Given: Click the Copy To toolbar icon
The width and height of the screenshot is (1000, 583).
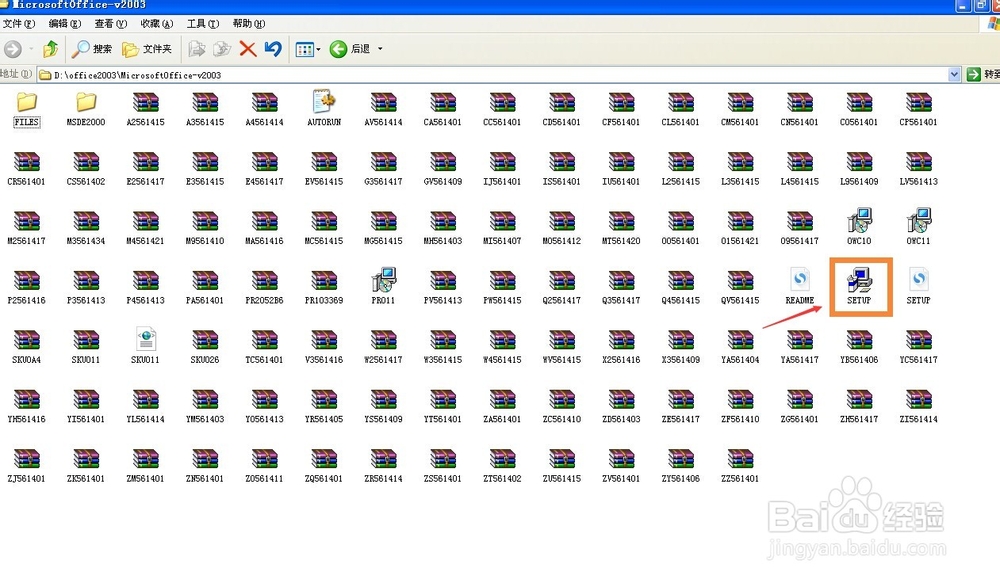Looking at the screenshot, I should [x=222, y=48].
